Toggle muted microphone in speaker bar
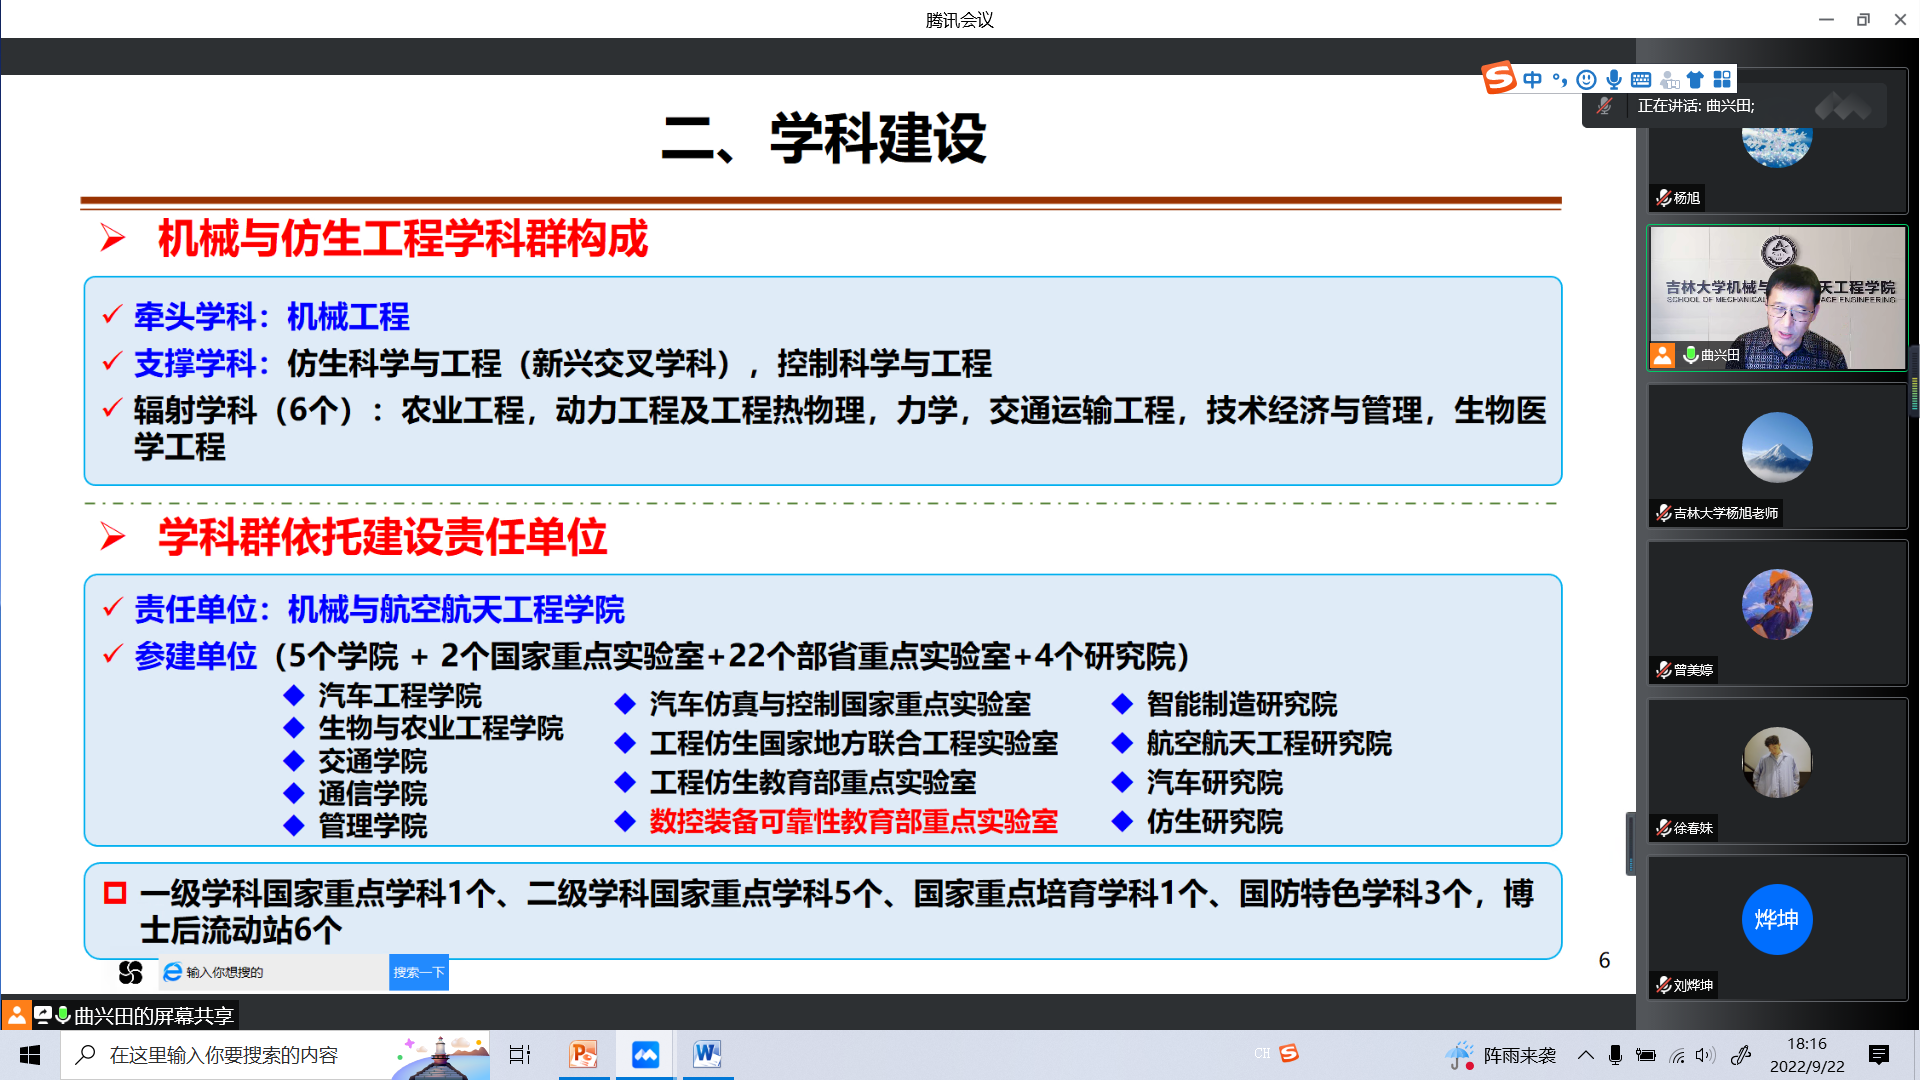1920x1080 pixels. click(1605, 106)
